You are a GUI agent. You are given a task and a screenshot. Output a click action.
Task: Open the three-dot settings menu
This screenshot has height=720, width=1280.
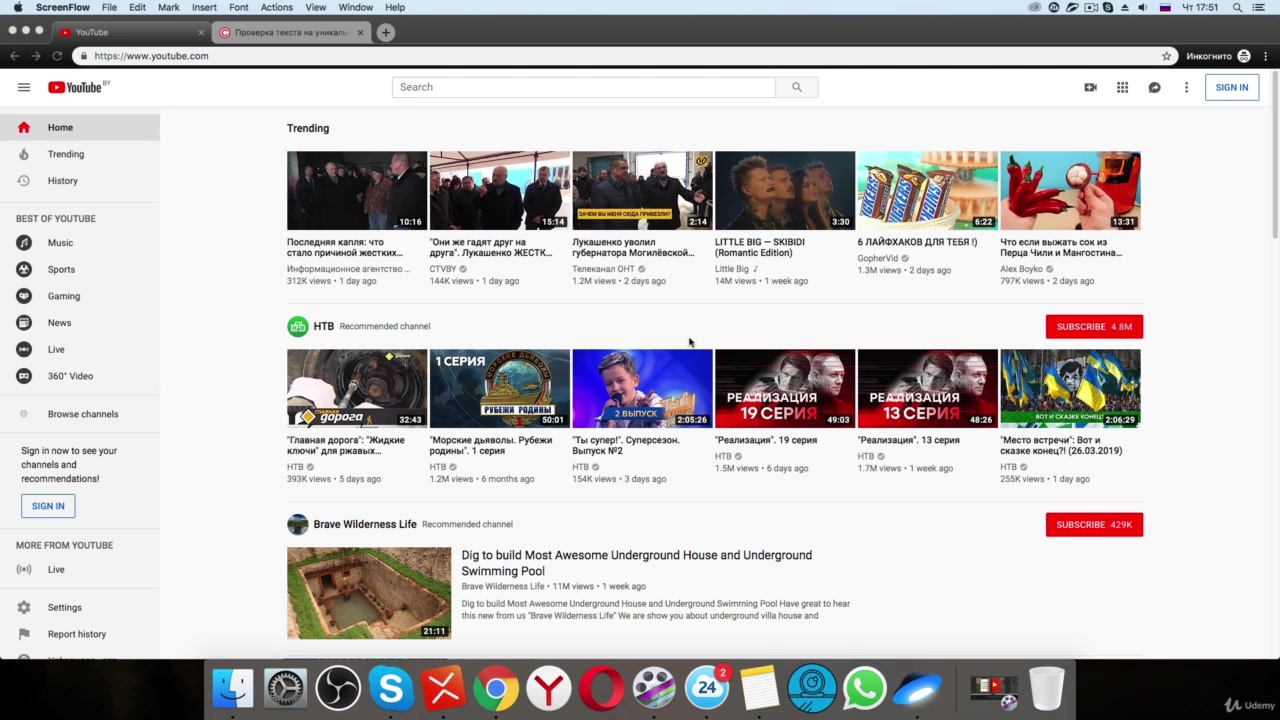(x=1186, y=87)
